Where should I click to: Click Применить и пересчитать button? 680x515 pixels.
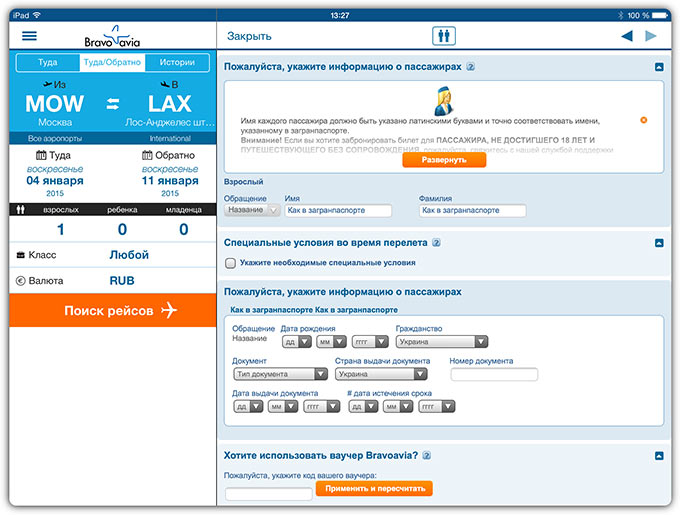(x=374, y=489)
